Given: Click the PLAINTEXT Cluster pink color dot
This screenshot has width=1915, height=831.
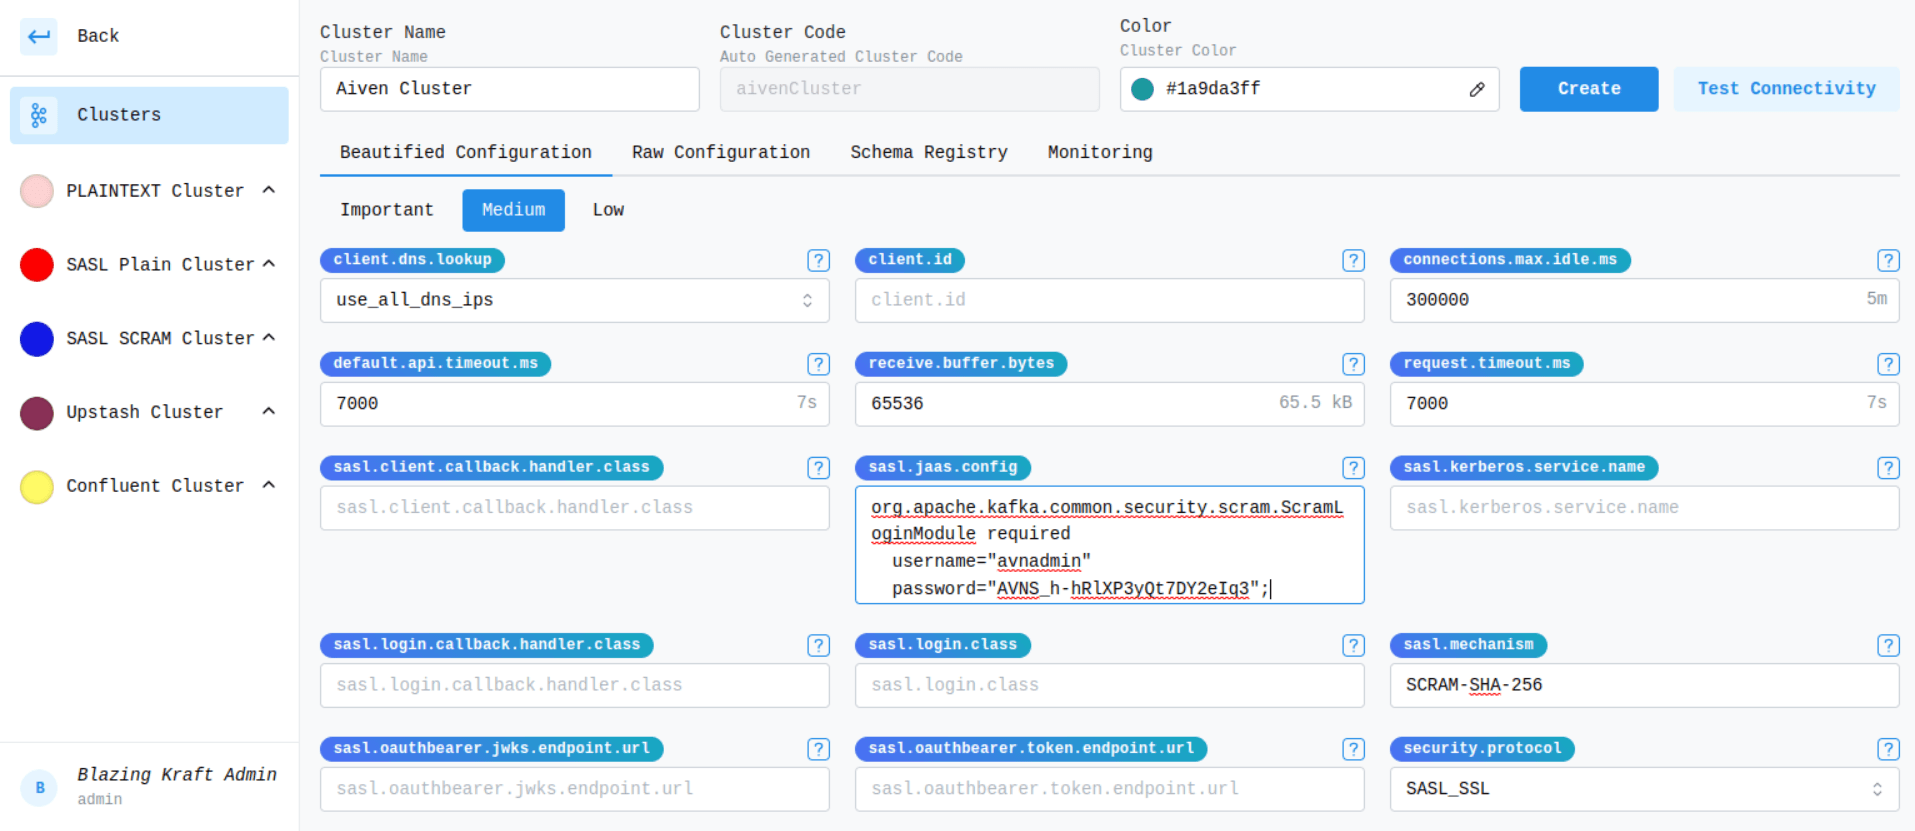Looking at the screenshot, I should (37, 190).
